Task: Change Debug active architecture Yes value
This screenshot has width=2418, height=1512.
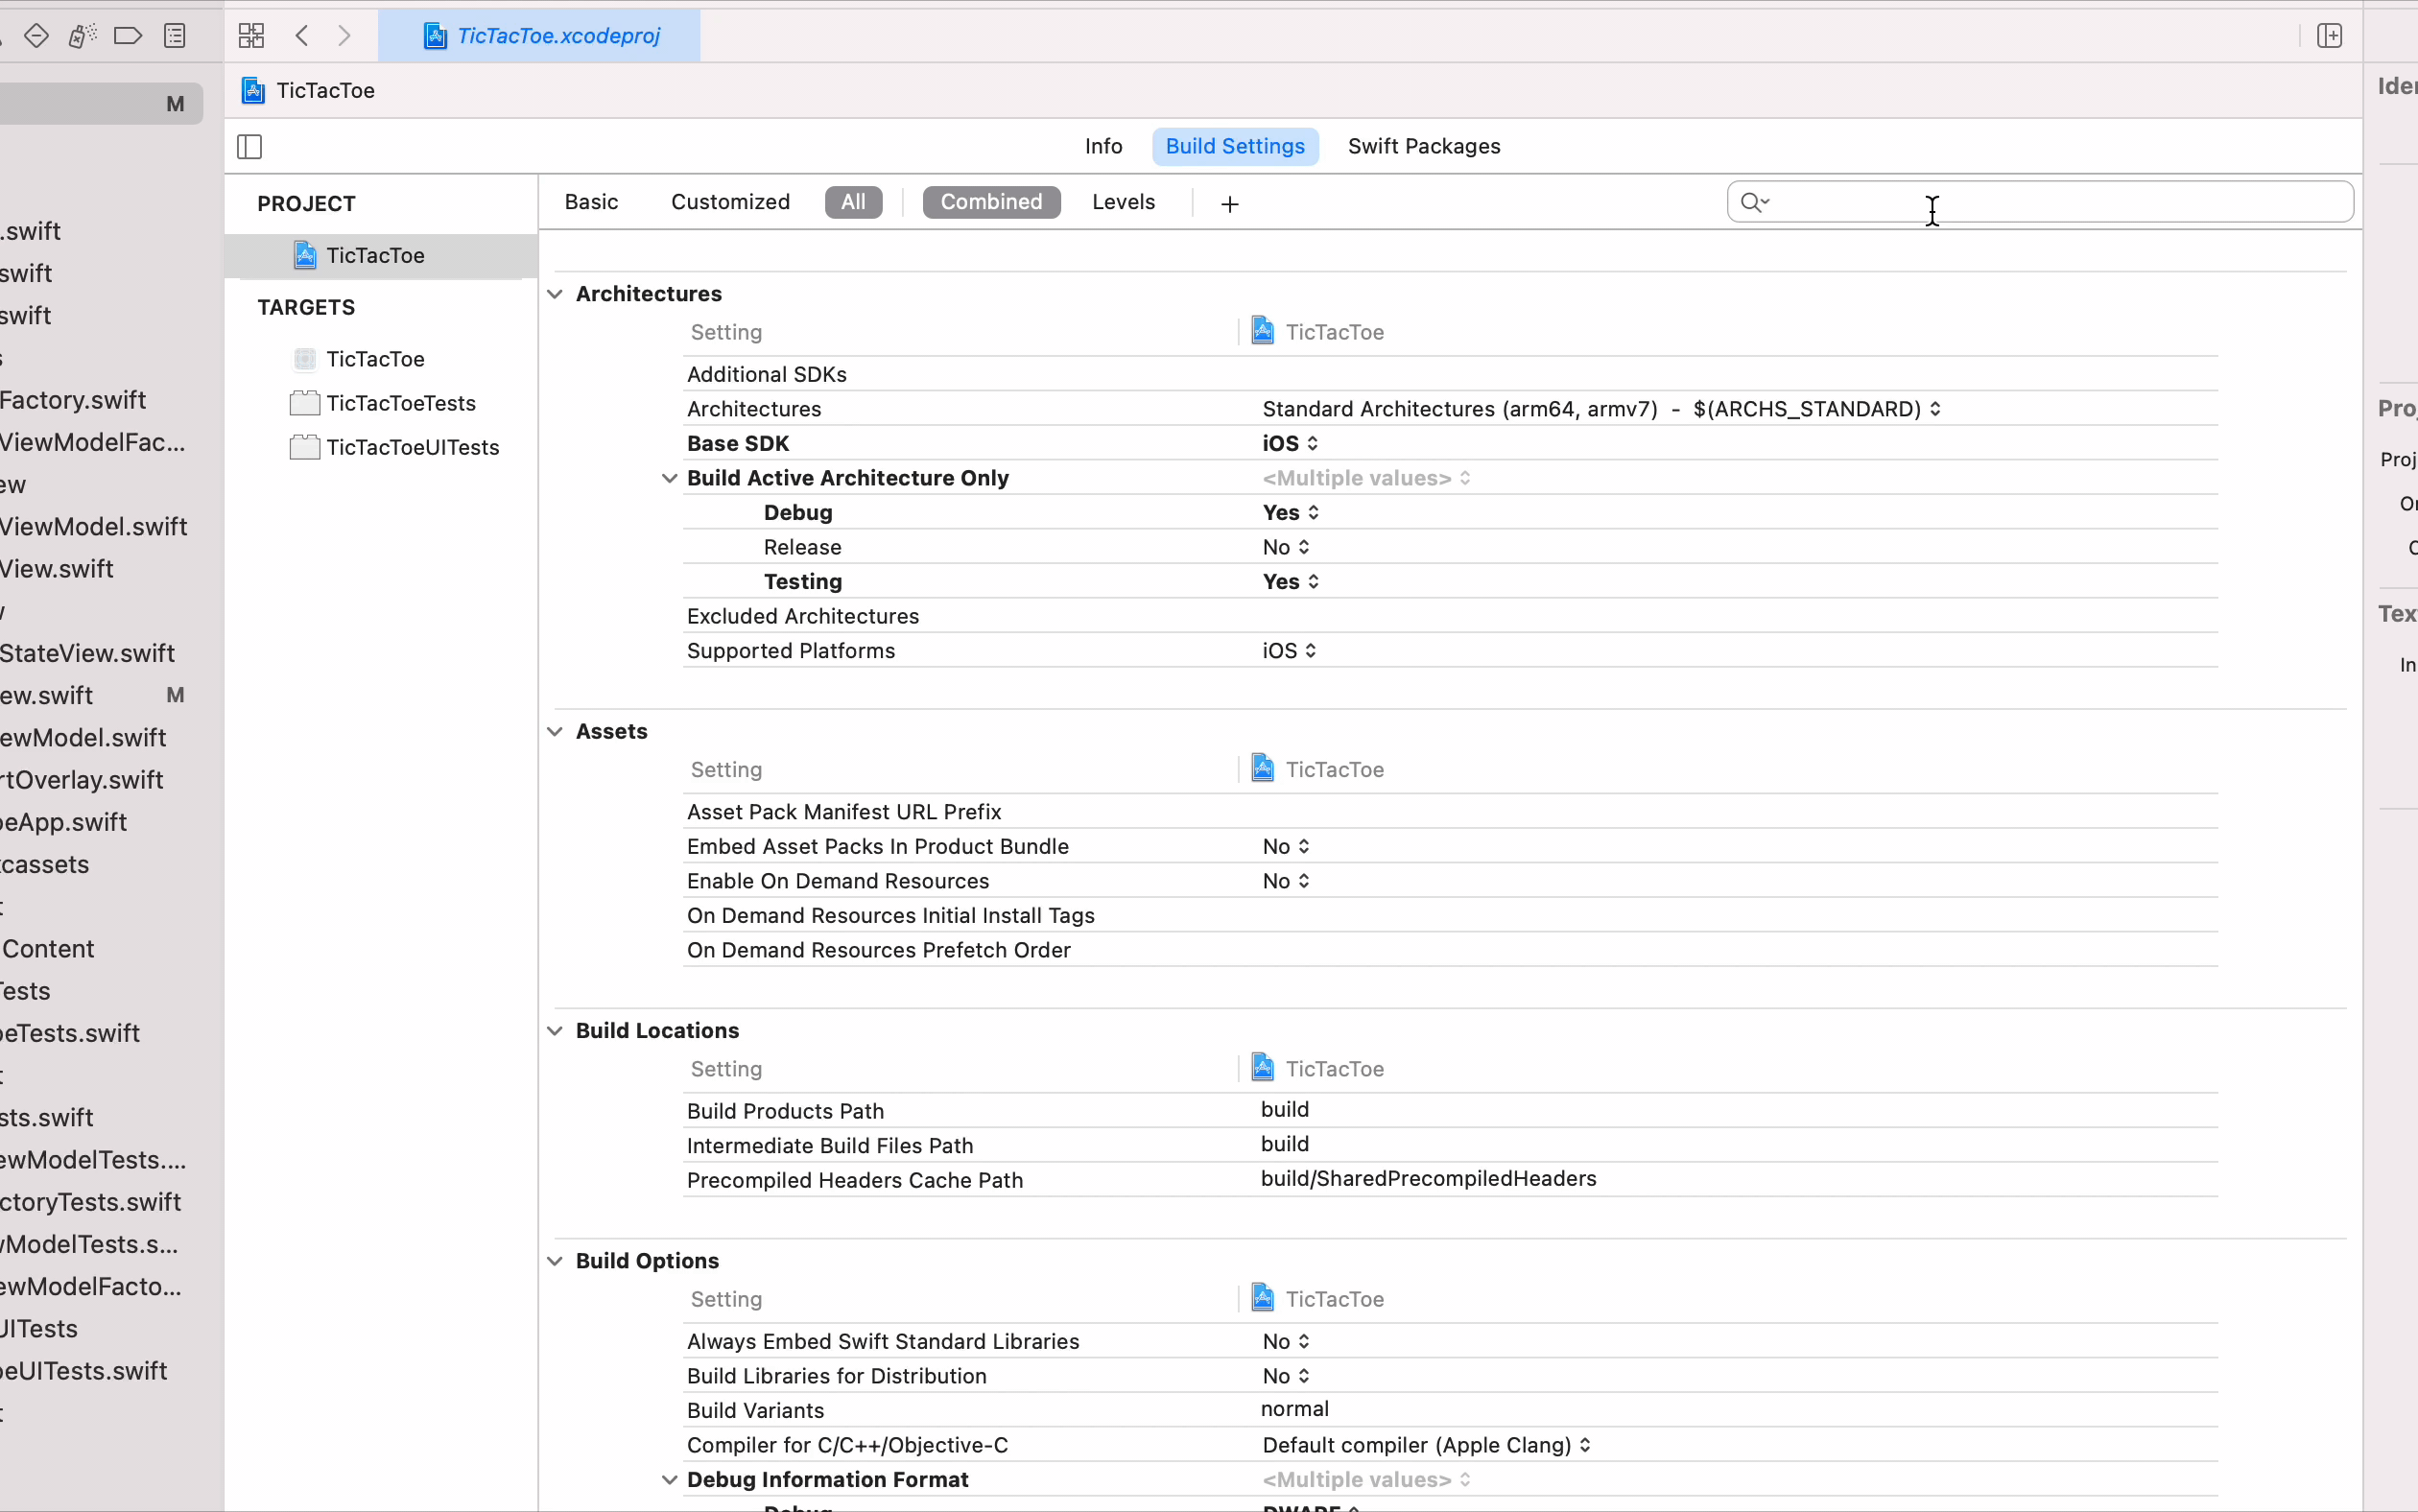Action: pos(1291,513)
